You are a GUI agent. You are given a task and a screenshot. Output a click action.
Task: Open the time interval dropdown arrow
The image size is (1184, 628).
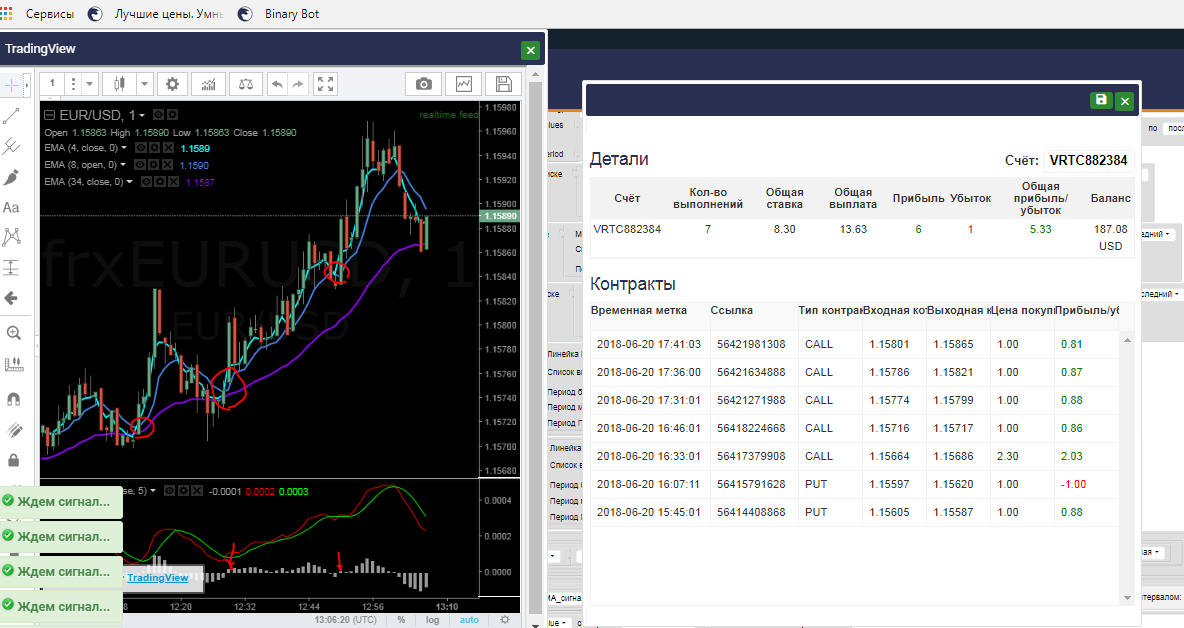click(90, 84)
